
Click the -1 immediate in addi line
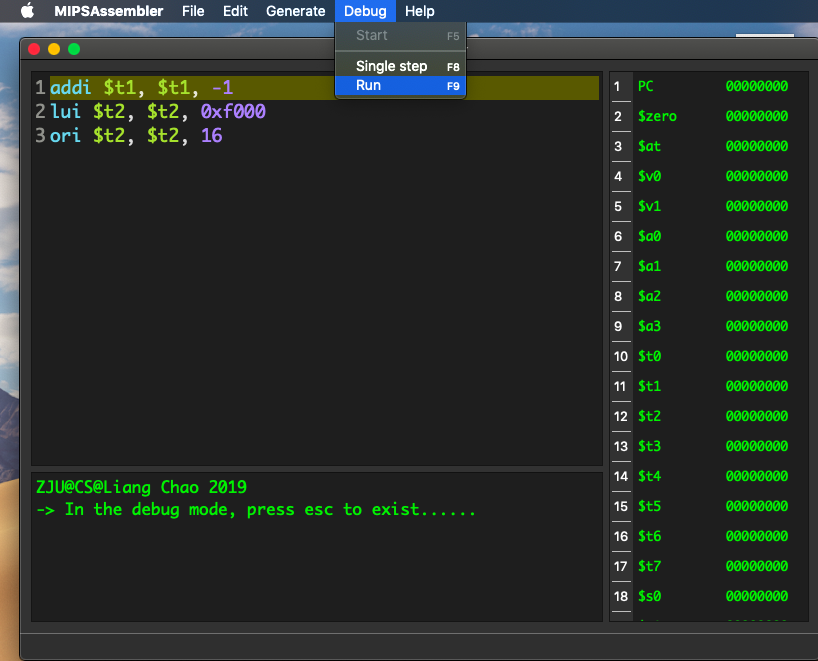coord(223,87)
